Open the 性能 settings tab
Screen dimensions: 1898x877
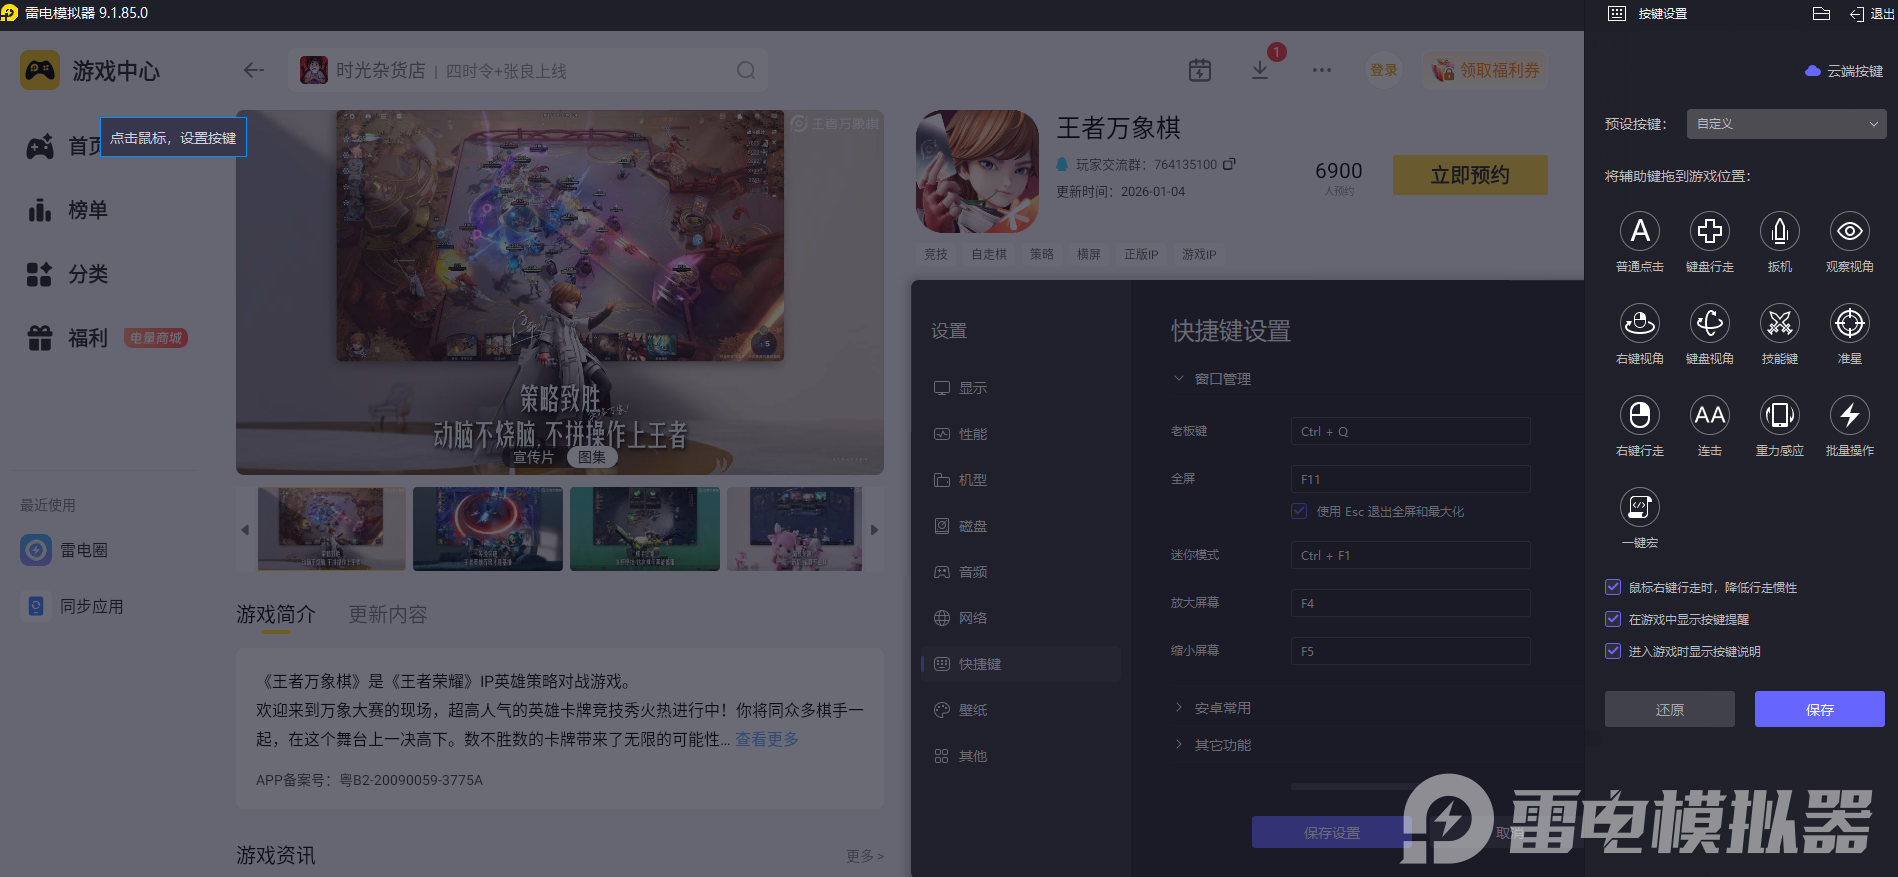(972, 434)
